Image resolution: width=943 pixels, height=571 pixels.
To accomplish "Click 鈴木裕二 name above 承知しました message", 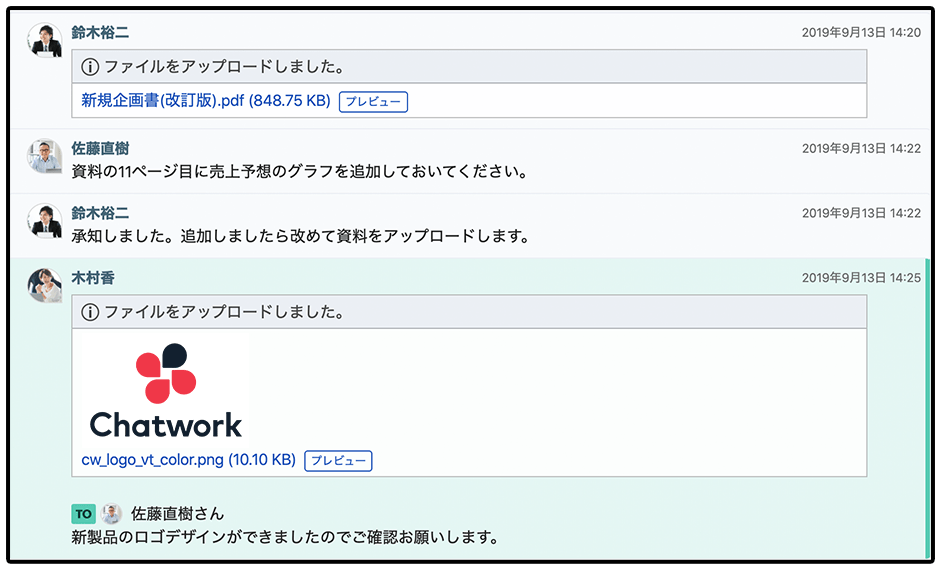I will click(x=100, y=213).
